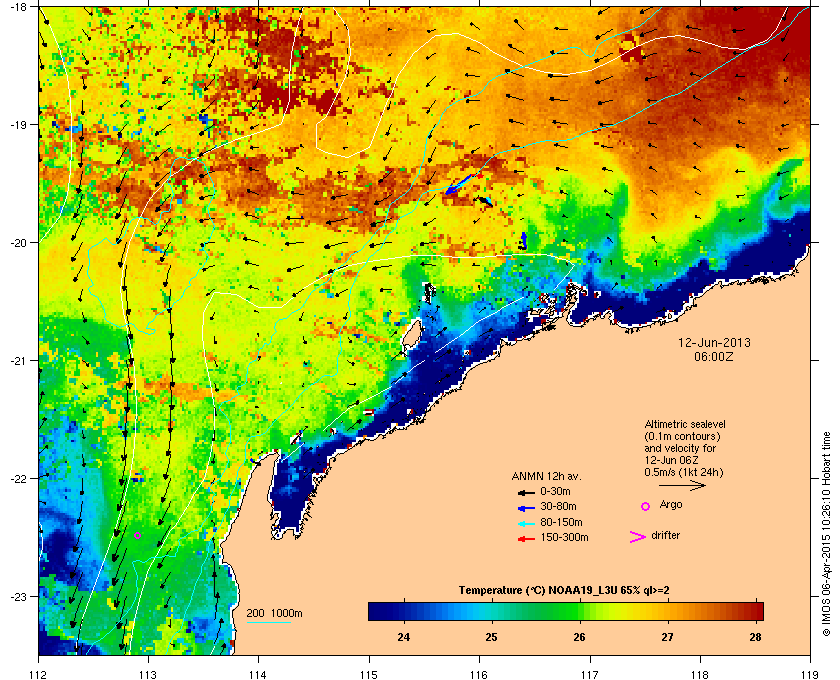This screenshot has height=680, width=840.
Task: Click the longitude axis label '112'
Action: [x=39, y=675]
